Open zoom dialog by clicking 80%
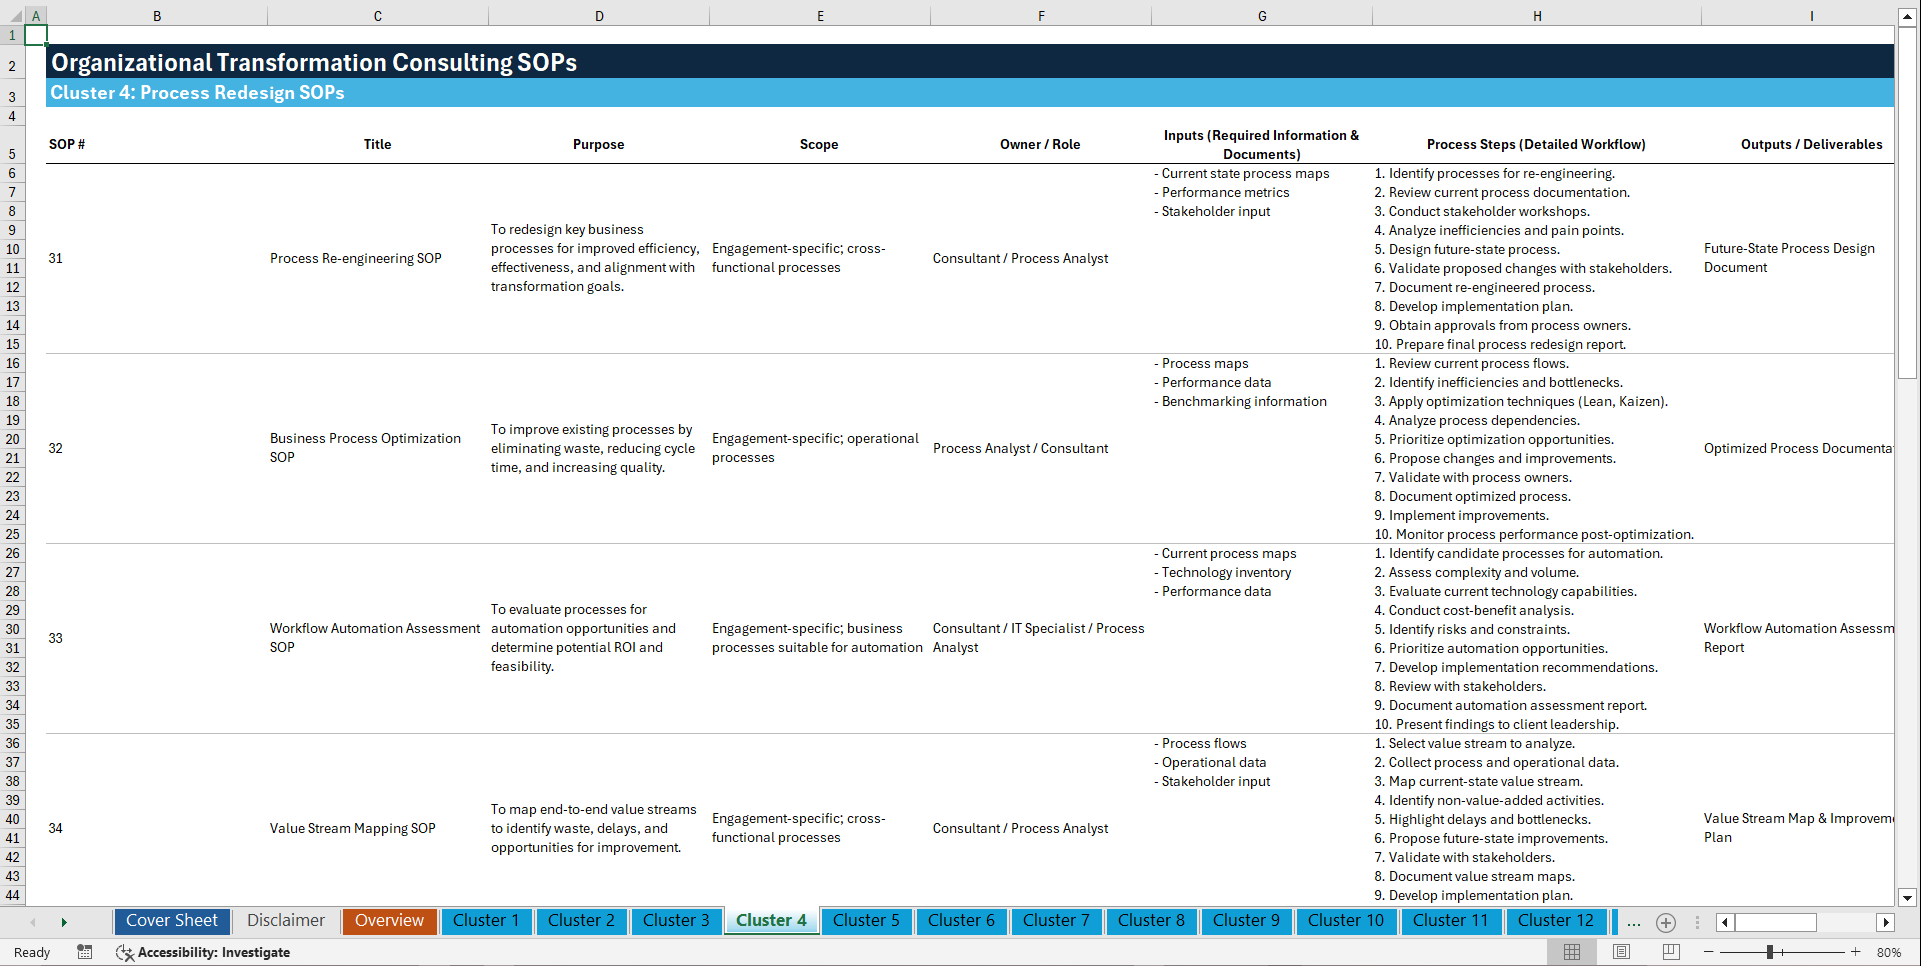 (1889, 952)
